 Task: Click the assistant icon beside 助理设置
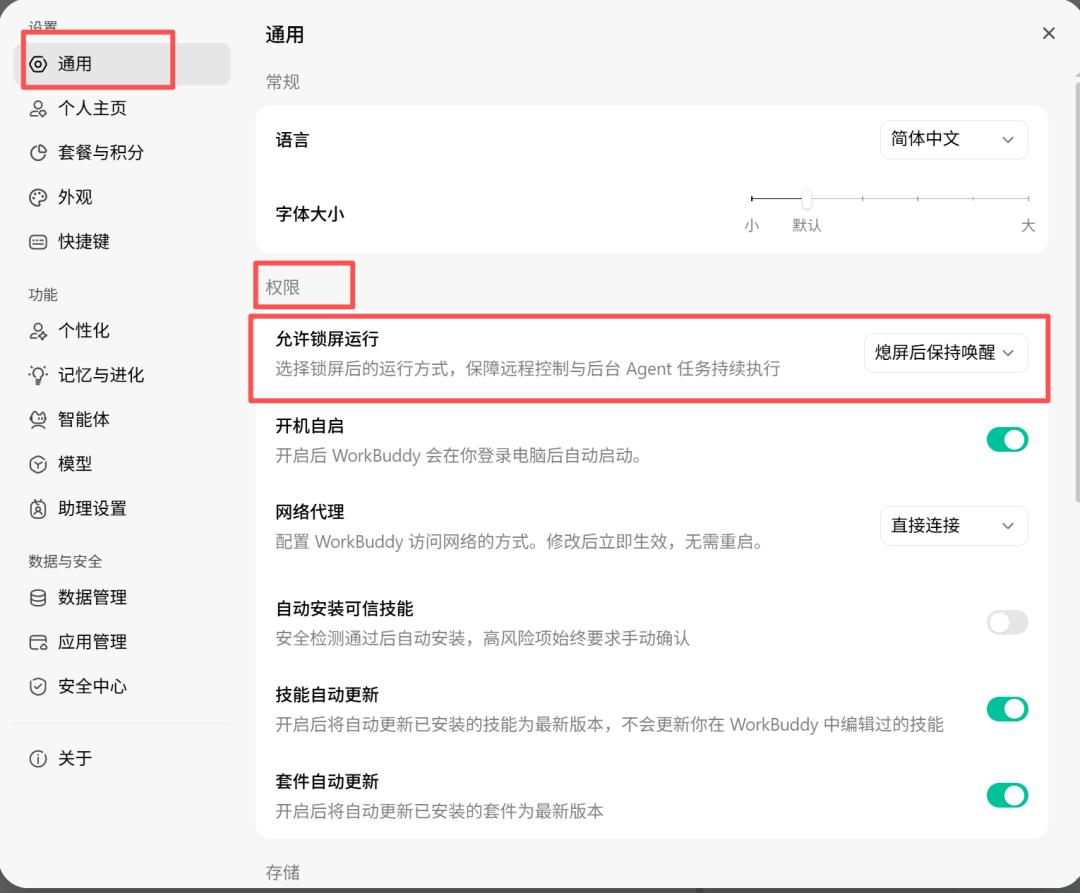pos(38,509)
